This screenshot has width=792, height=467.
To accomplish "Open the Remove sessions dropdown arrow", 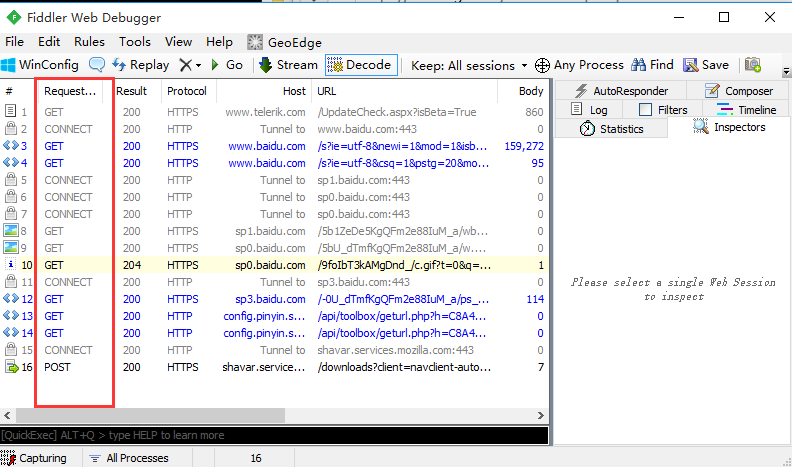I will tap(199, 66).
